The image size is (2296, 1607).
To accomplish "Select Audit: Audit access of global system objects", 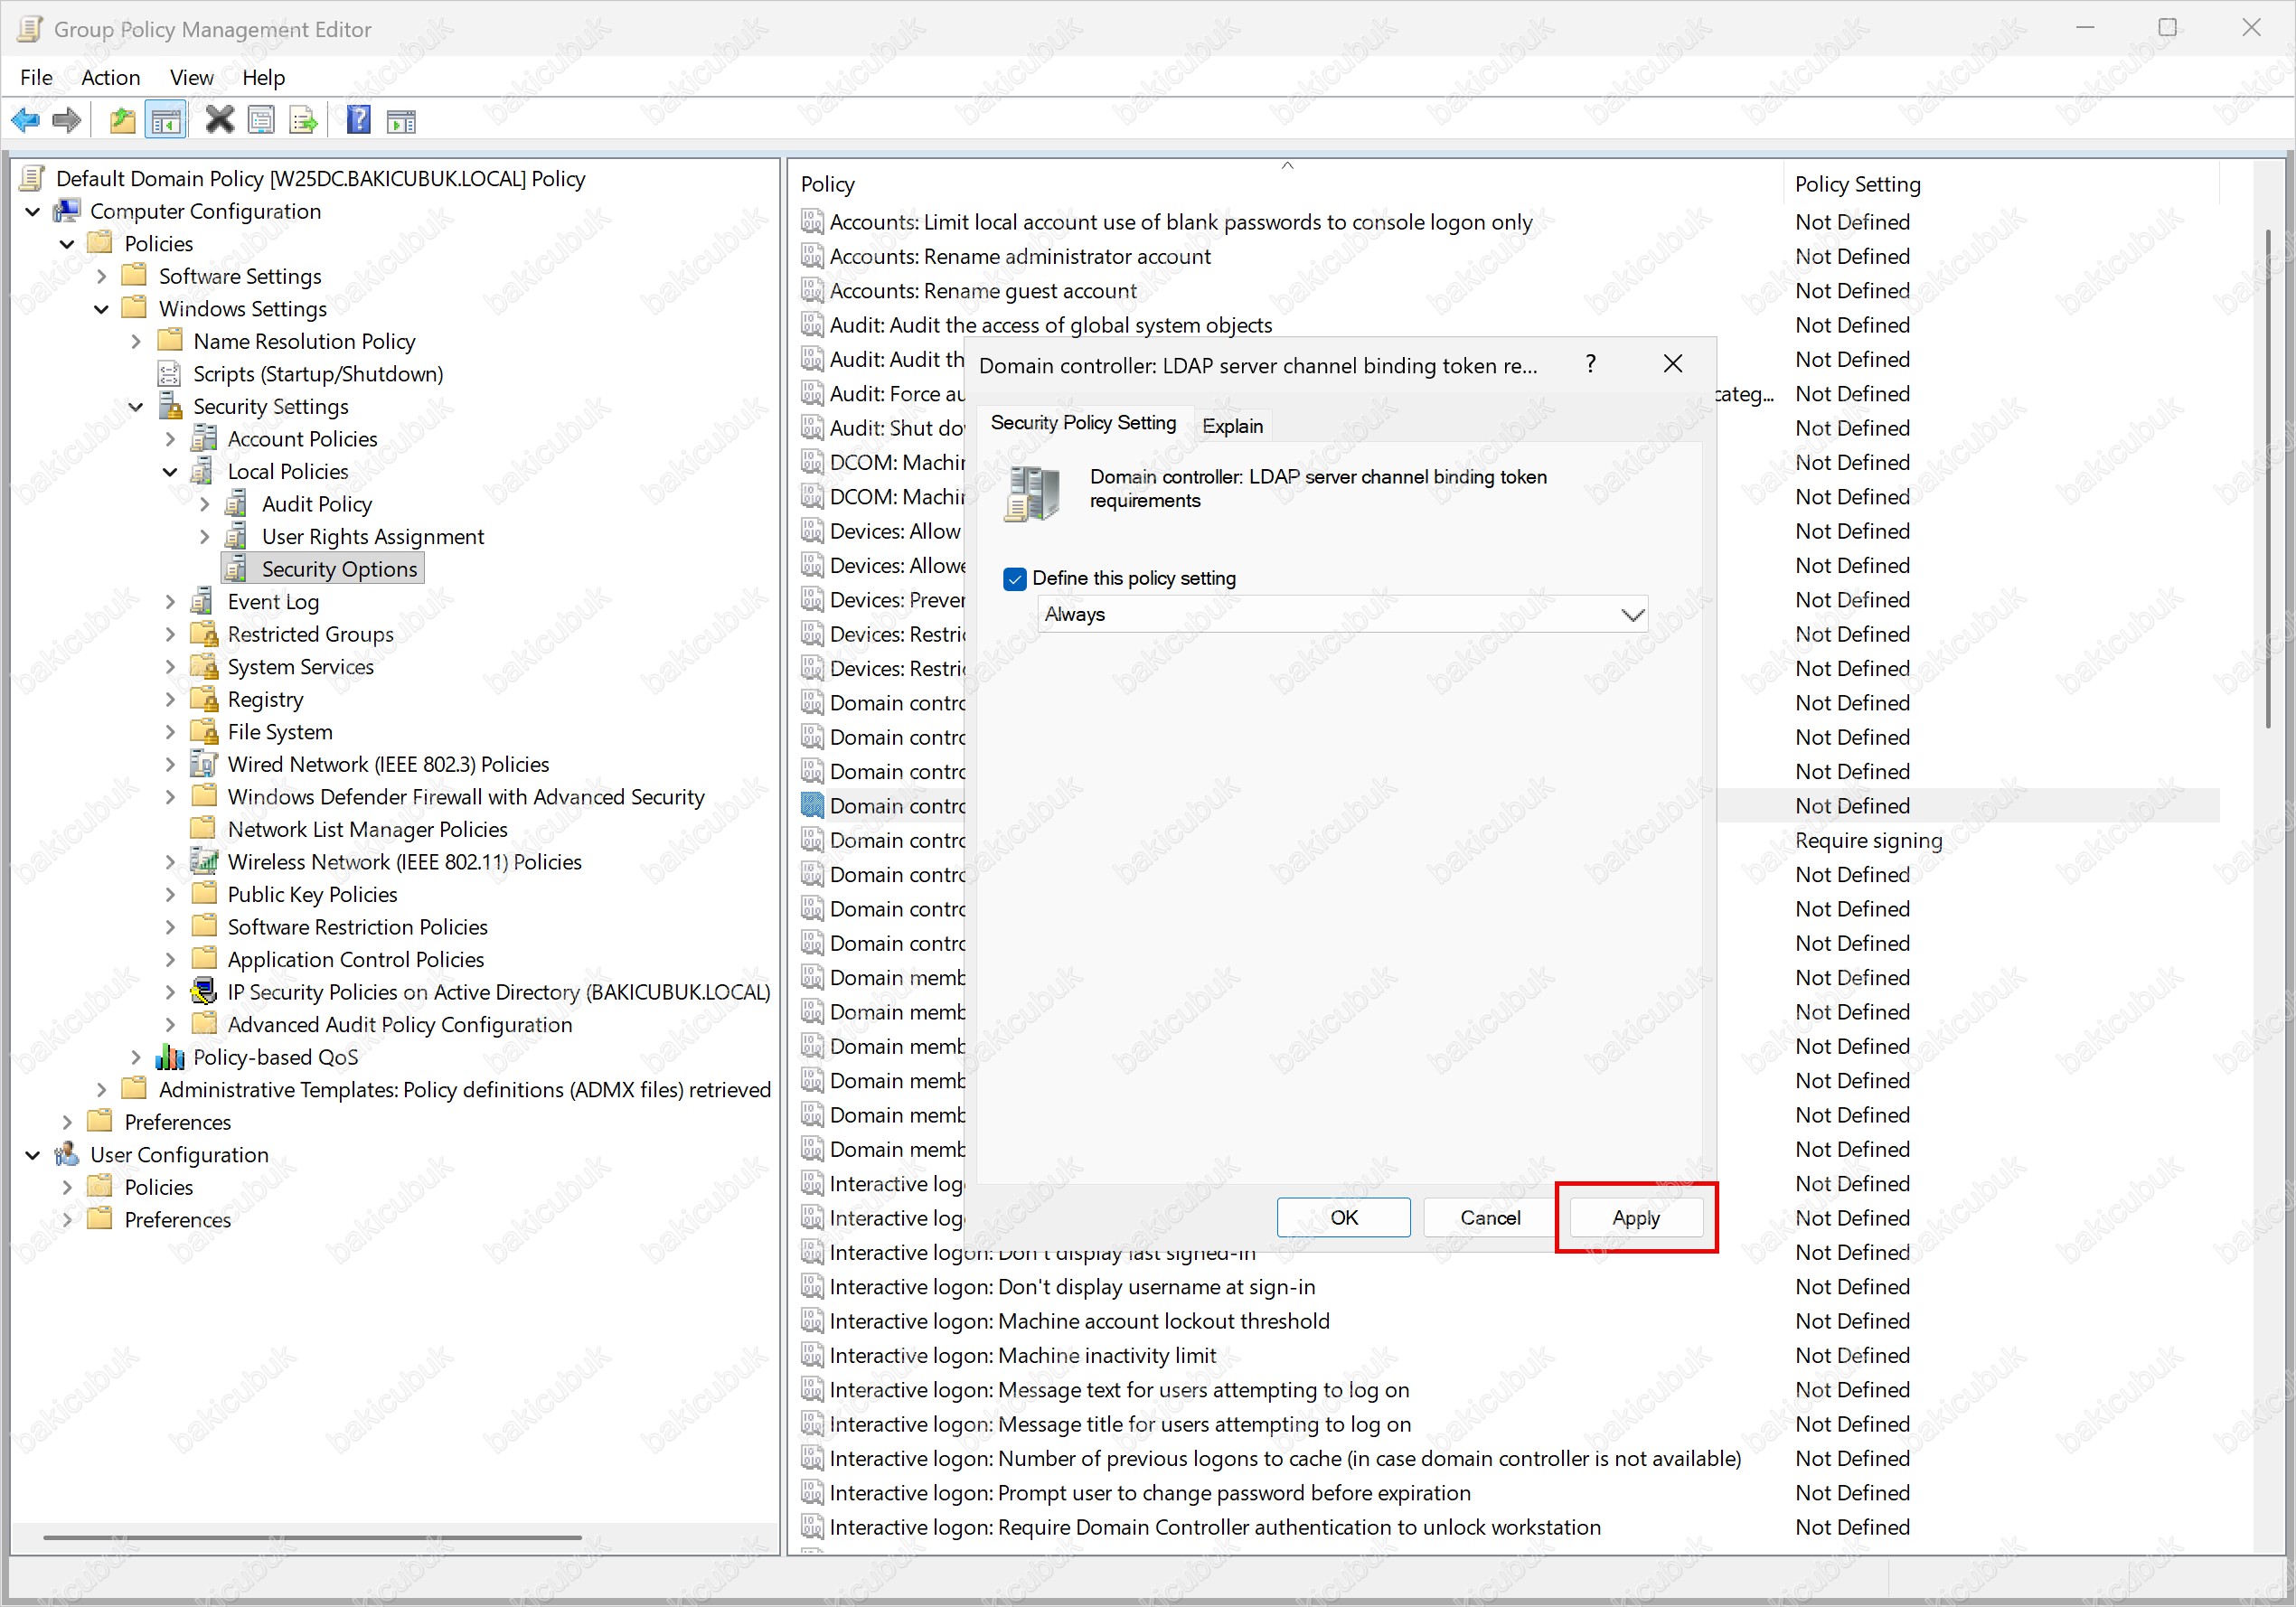I will [1050, 325].
